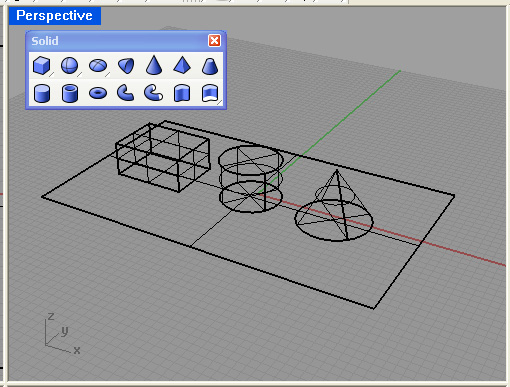510x387 pixels.
Task: Choose the Ellipsoid tool
Action: click(98, 65)
